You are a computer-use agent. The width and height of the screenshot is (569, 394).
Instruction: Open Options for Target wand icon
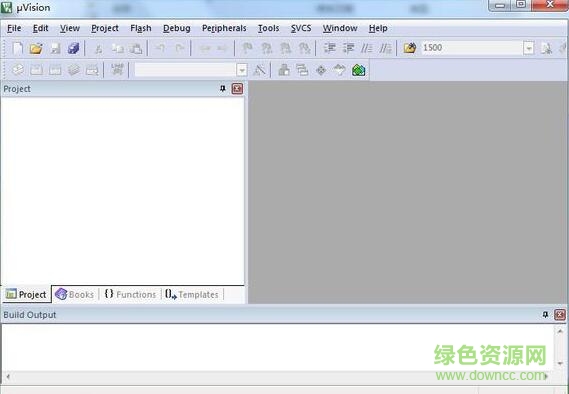tap(259, 70)
